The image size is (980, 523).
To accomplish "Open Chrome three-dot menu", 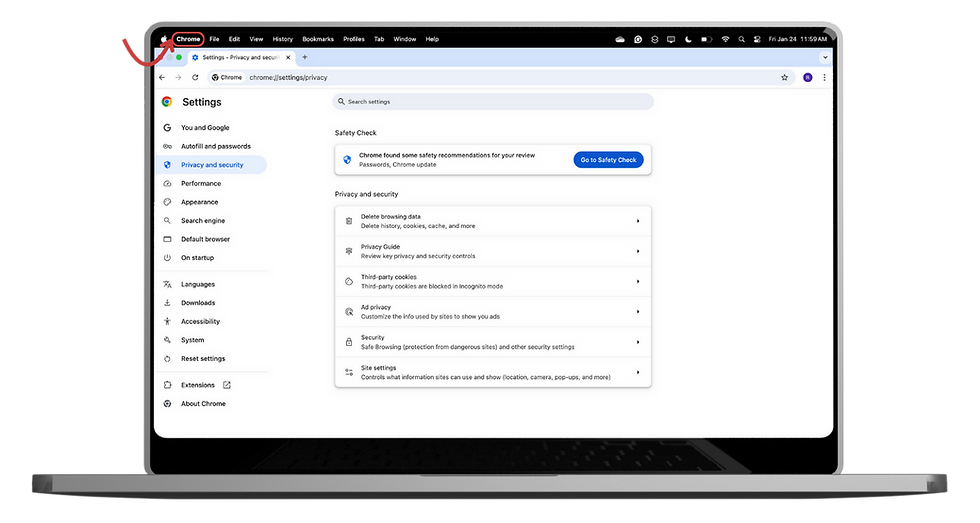I will pyautogui.click(x=824, y=77).
